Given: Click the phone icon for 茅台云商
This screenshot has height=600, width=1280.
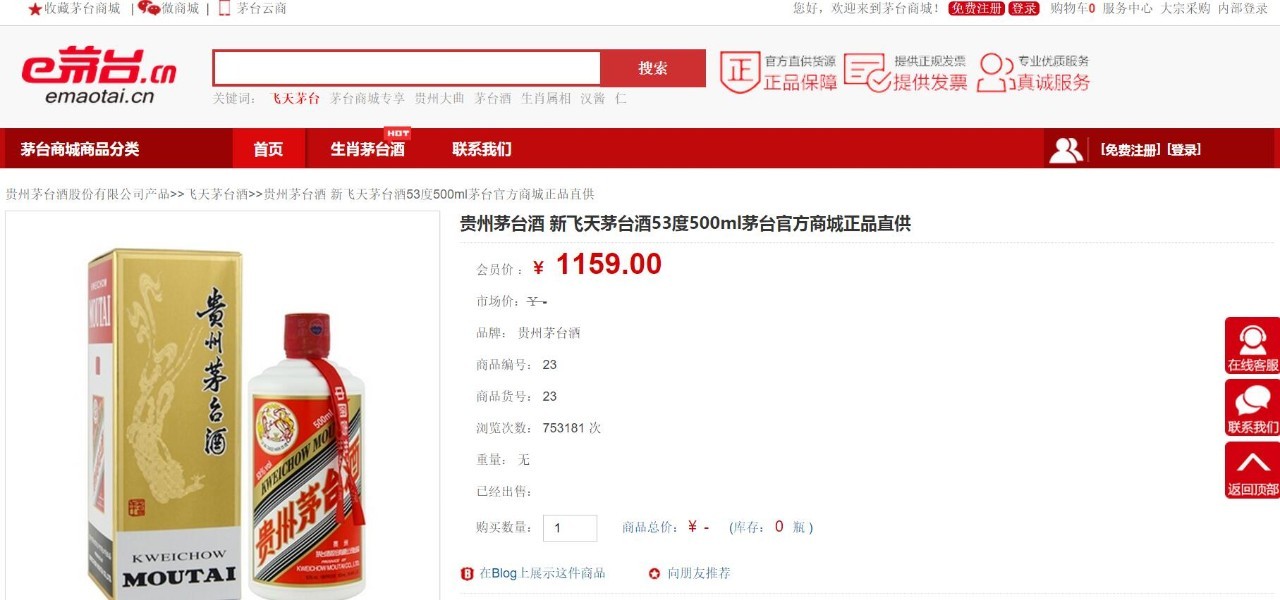Looking at the screenshot, I should point(224,8).
